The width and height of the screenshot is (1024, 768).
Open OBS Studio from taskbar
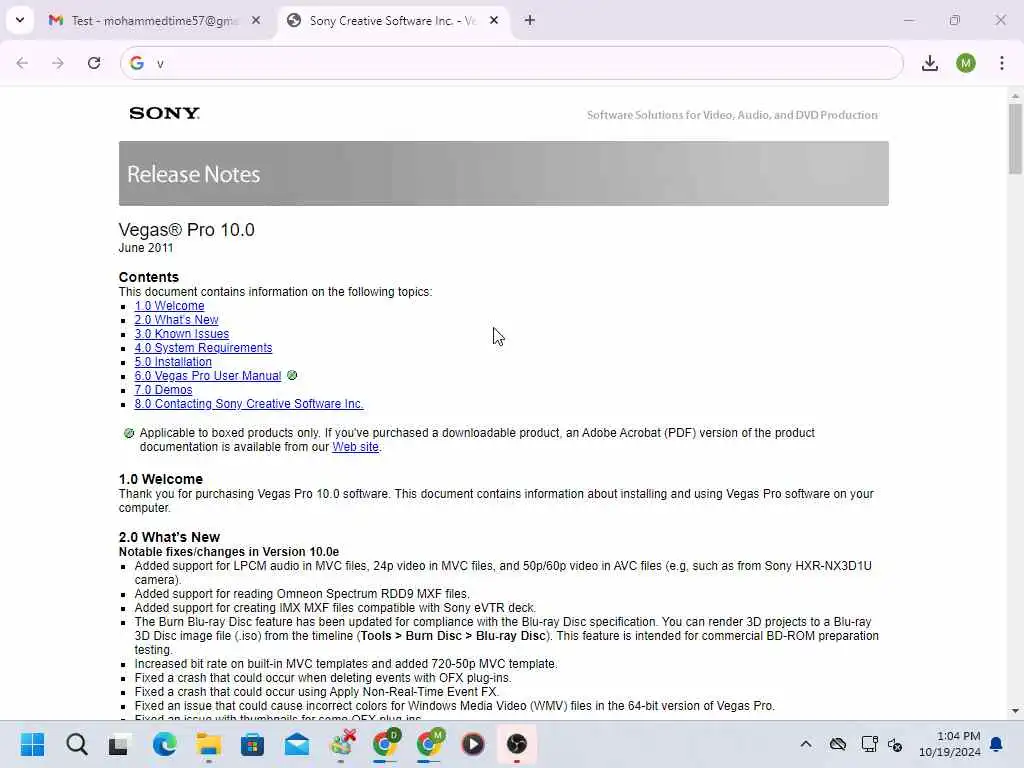pyautogui.click(x=517, y=744)
